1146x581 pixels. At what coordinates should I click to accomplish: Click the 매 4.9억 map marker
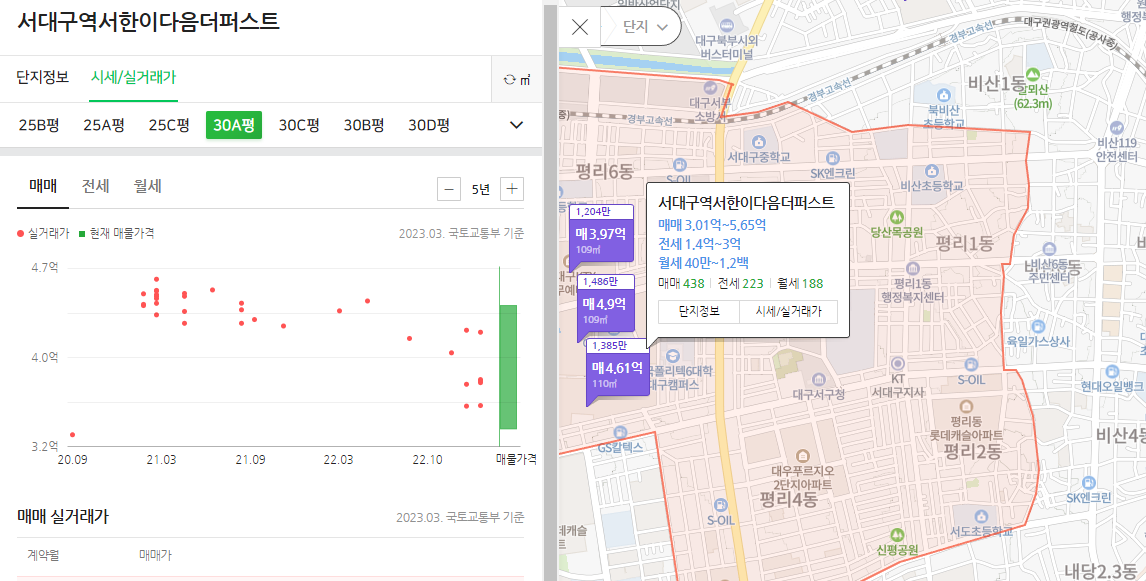point(605,308)
